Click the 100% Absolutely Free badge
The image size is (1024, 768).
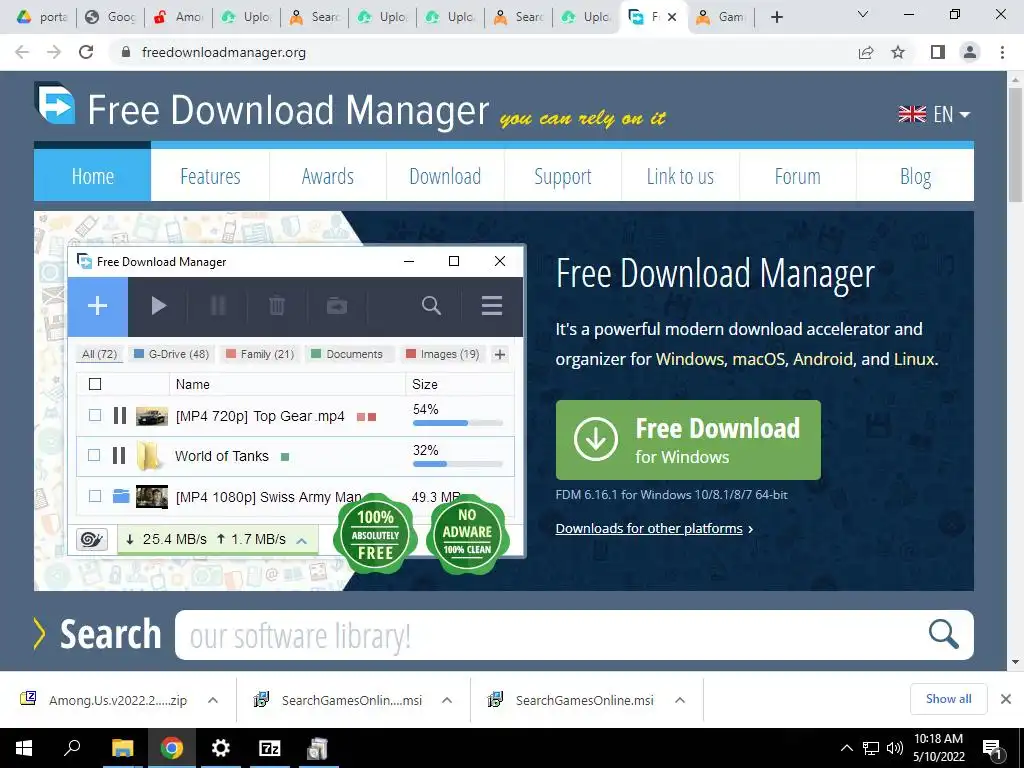(376, 534)
